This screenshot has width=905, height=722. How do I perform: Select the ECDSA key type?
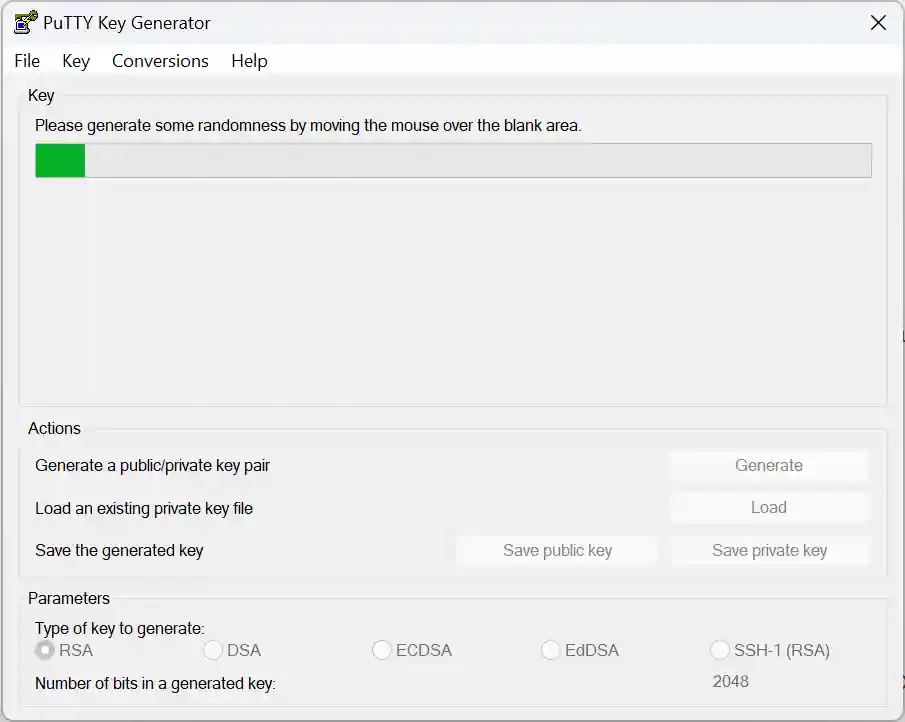(381, 650)
